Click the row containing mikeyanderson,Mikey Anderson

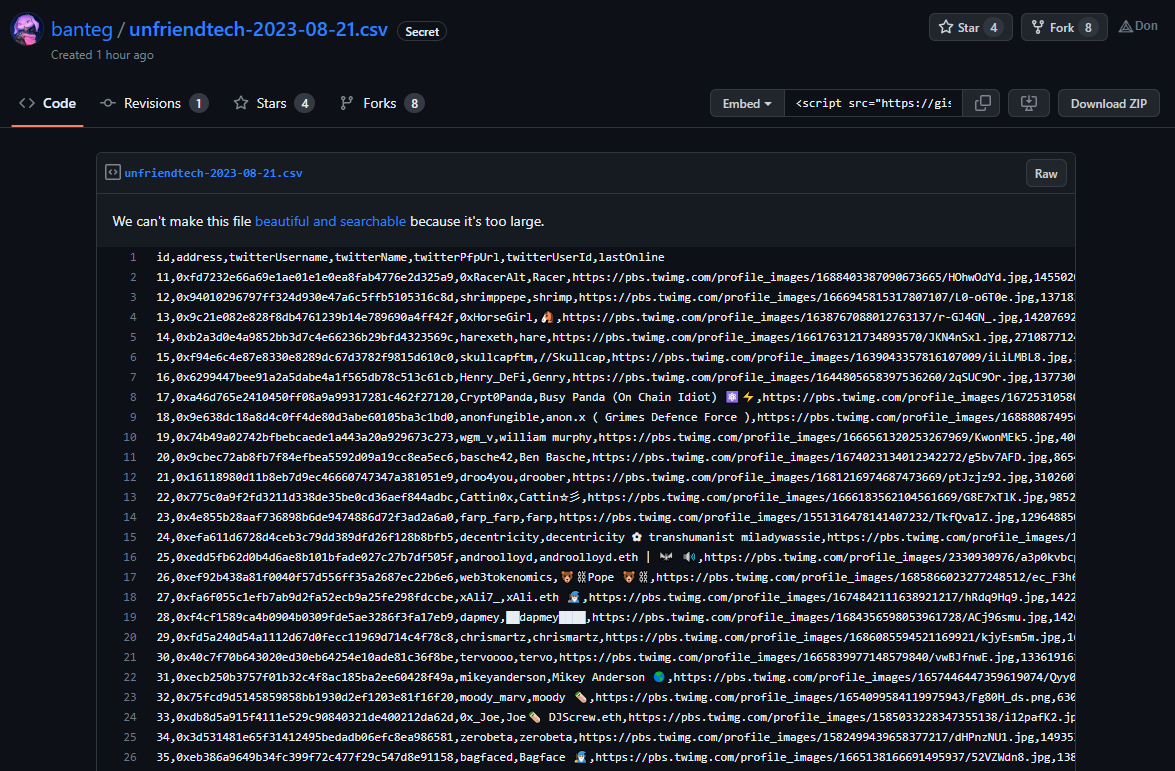click(x=615, y=677)
